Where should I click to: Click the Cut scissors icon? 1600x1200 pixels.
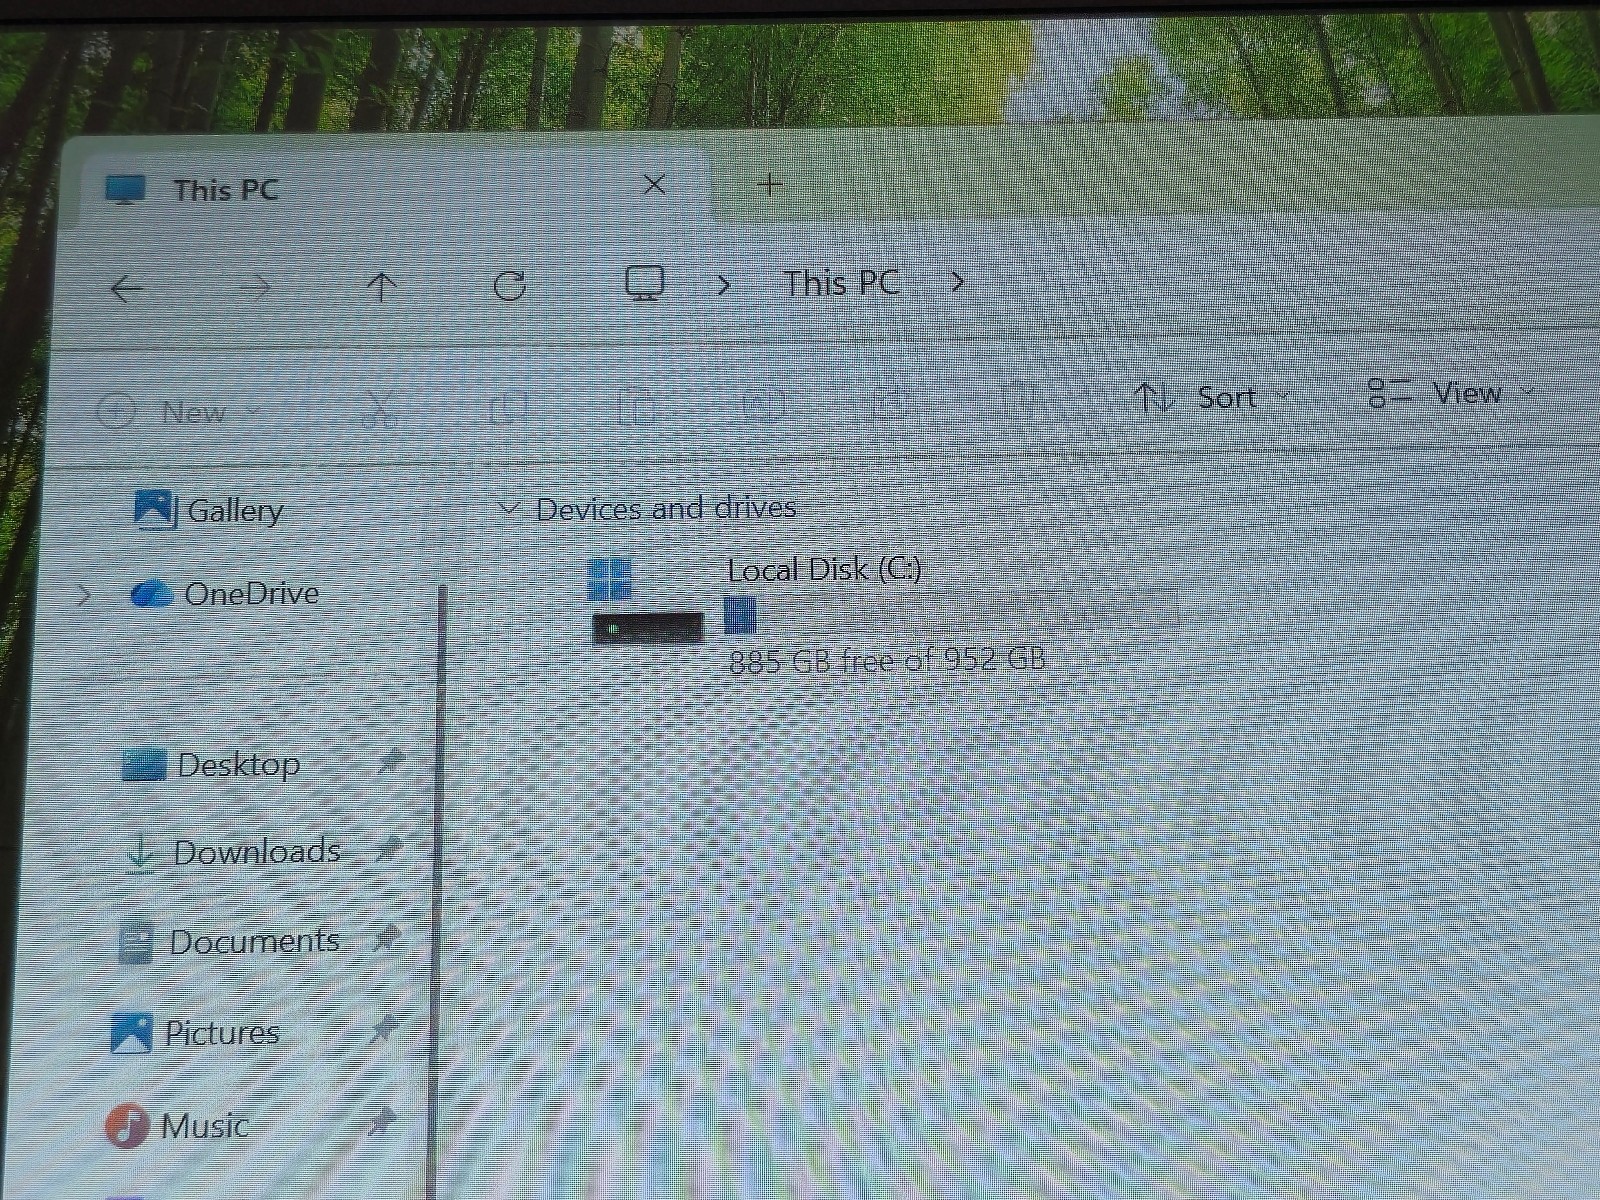[380, 408]
